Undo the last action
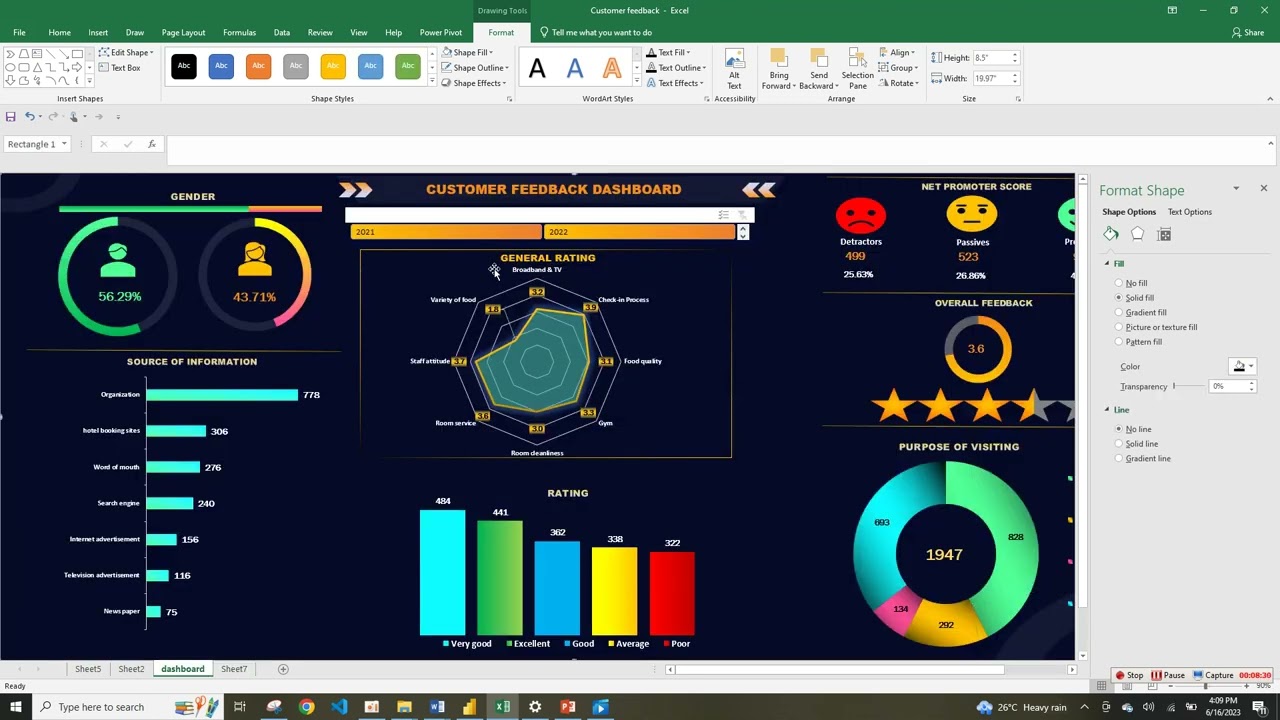Image resolution: width=1280 pixels, height=720 pixels. point(30,117)
